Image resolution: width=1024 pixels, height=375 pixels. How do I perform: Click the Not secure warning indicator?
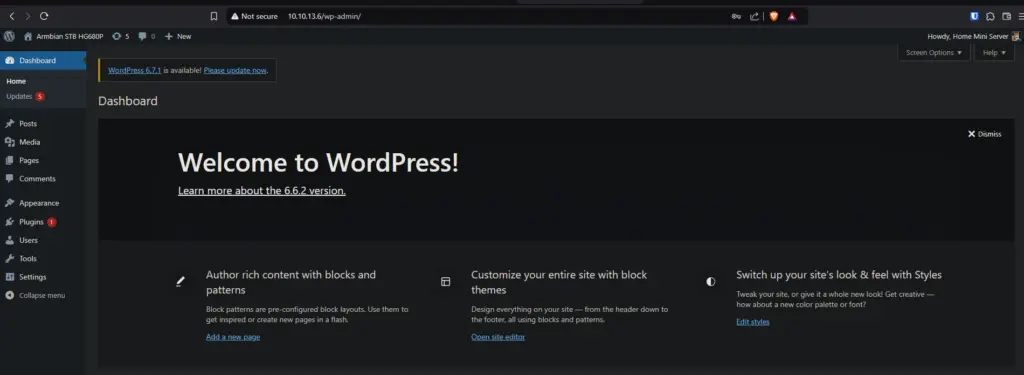click(254, 16)
